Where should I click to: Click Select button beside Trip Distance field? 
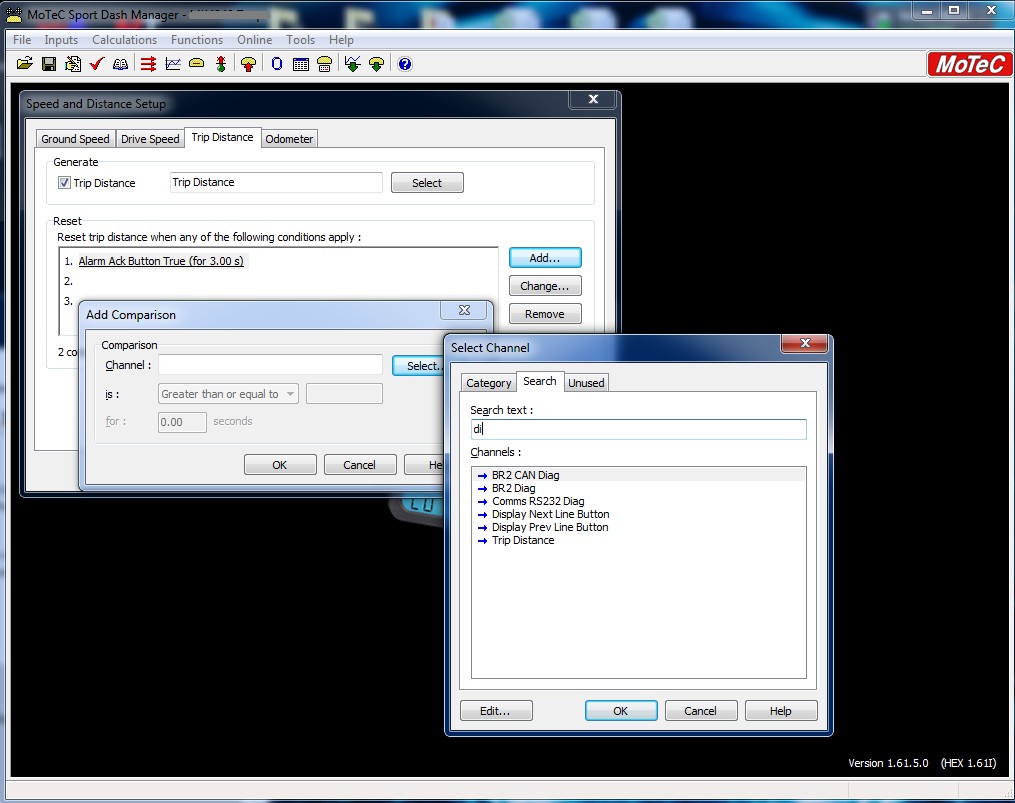(427, 183)
